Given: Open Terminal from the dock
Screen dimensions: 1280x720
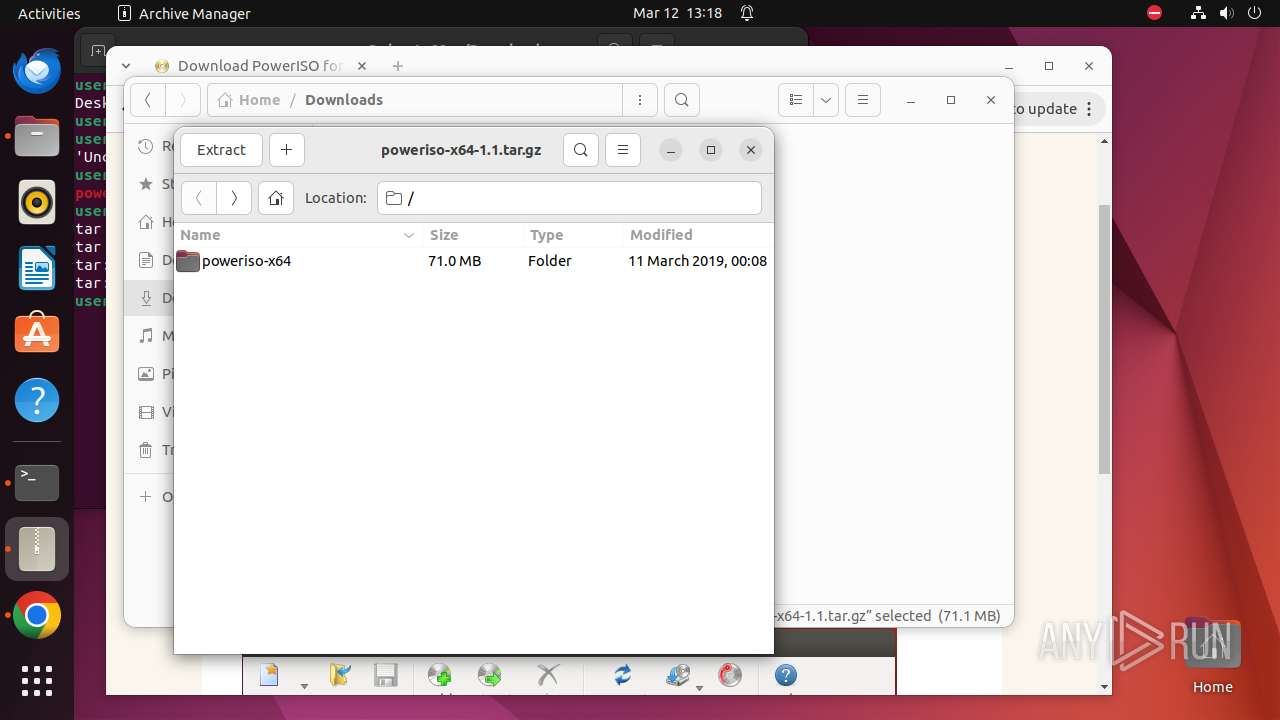Looking at the screenshot, I should click(37, 483).
